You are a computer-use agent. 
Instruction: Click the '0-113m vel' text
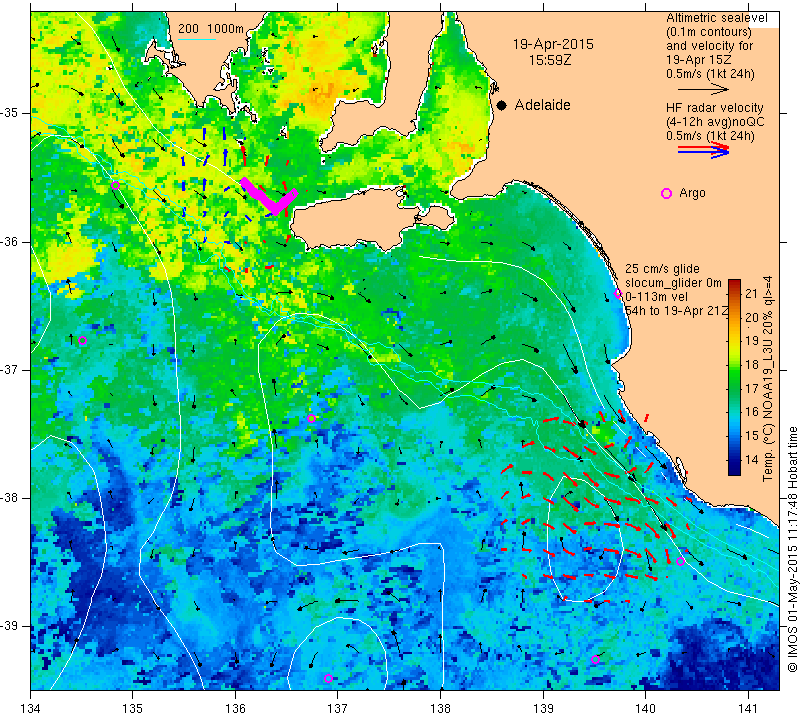point(656,296)
